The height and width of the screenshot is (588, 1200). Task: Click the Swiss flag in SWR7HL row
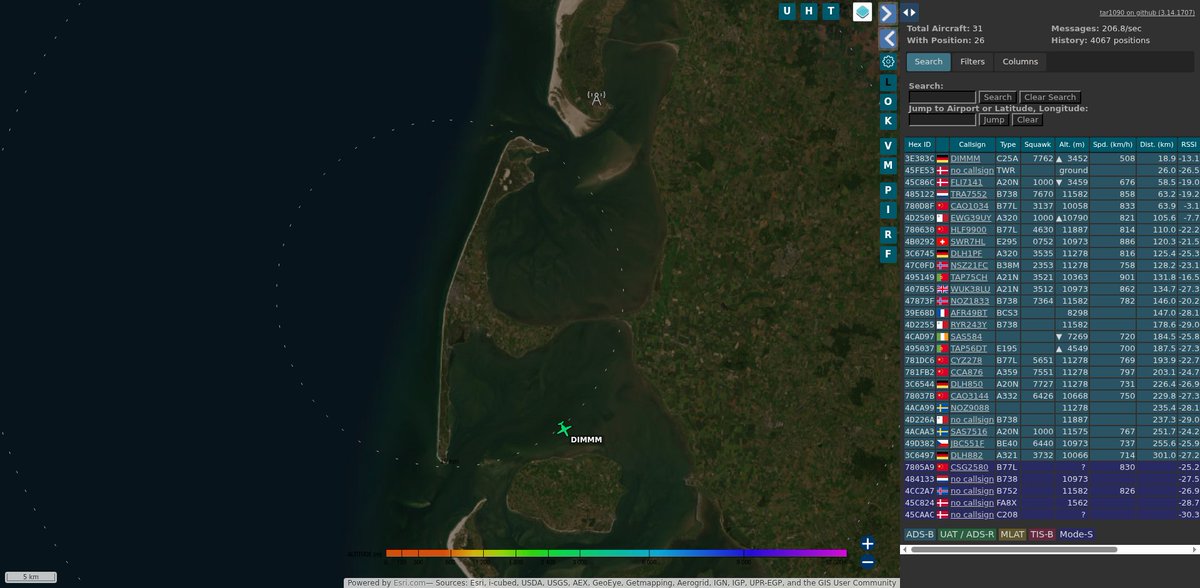click(x=942, y=242)
